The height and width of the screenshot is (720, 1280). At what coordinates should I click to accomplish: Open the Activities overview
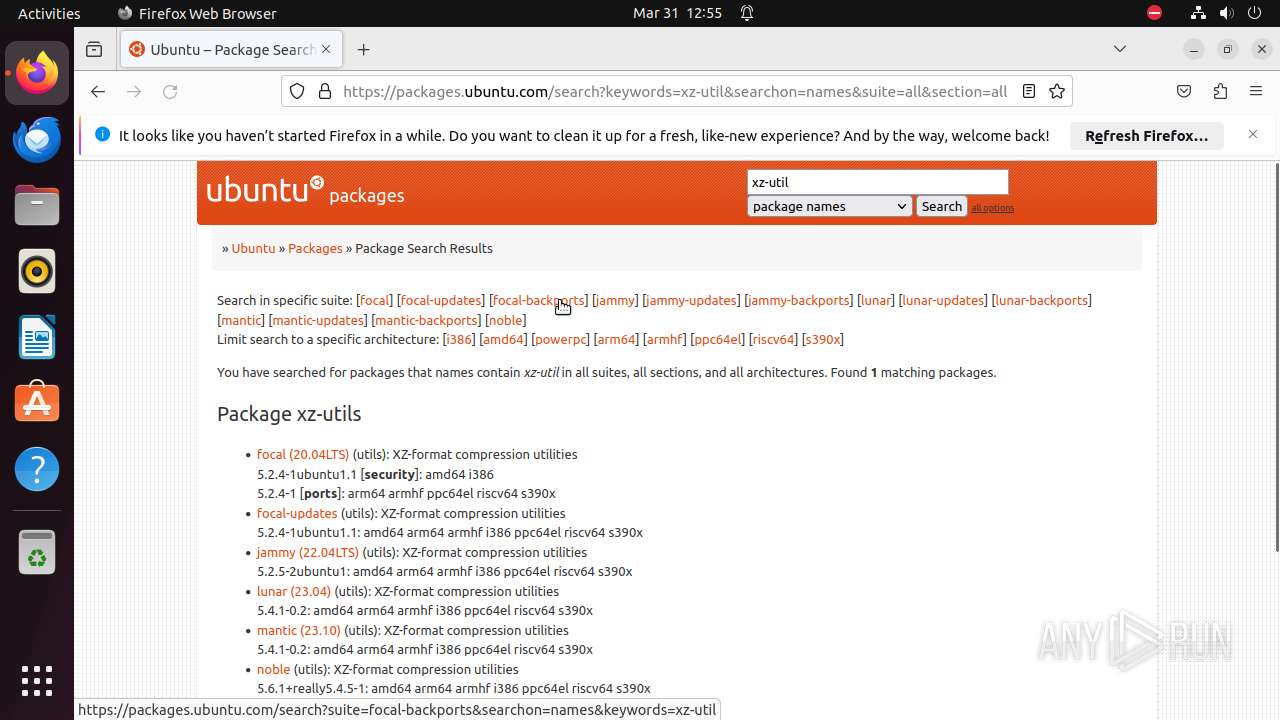[49, 13]
